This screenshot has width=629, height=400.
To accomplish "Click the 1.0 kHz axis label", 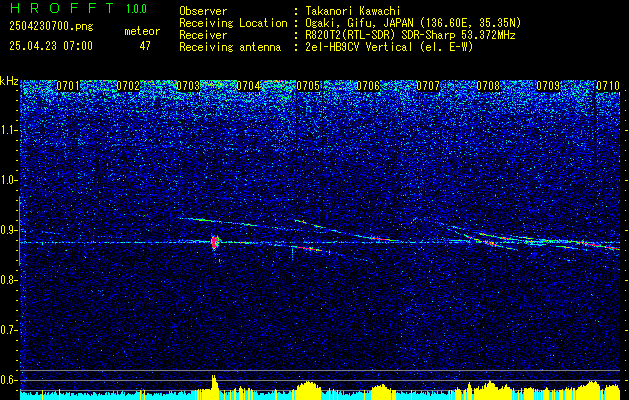I will (x=8, y=181).
